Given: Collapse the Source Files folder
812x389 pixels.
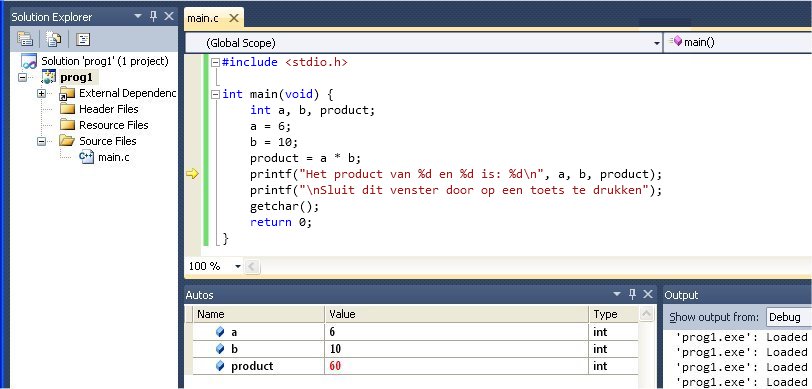Looking at the screenshot, I should [x=41, y=141].
